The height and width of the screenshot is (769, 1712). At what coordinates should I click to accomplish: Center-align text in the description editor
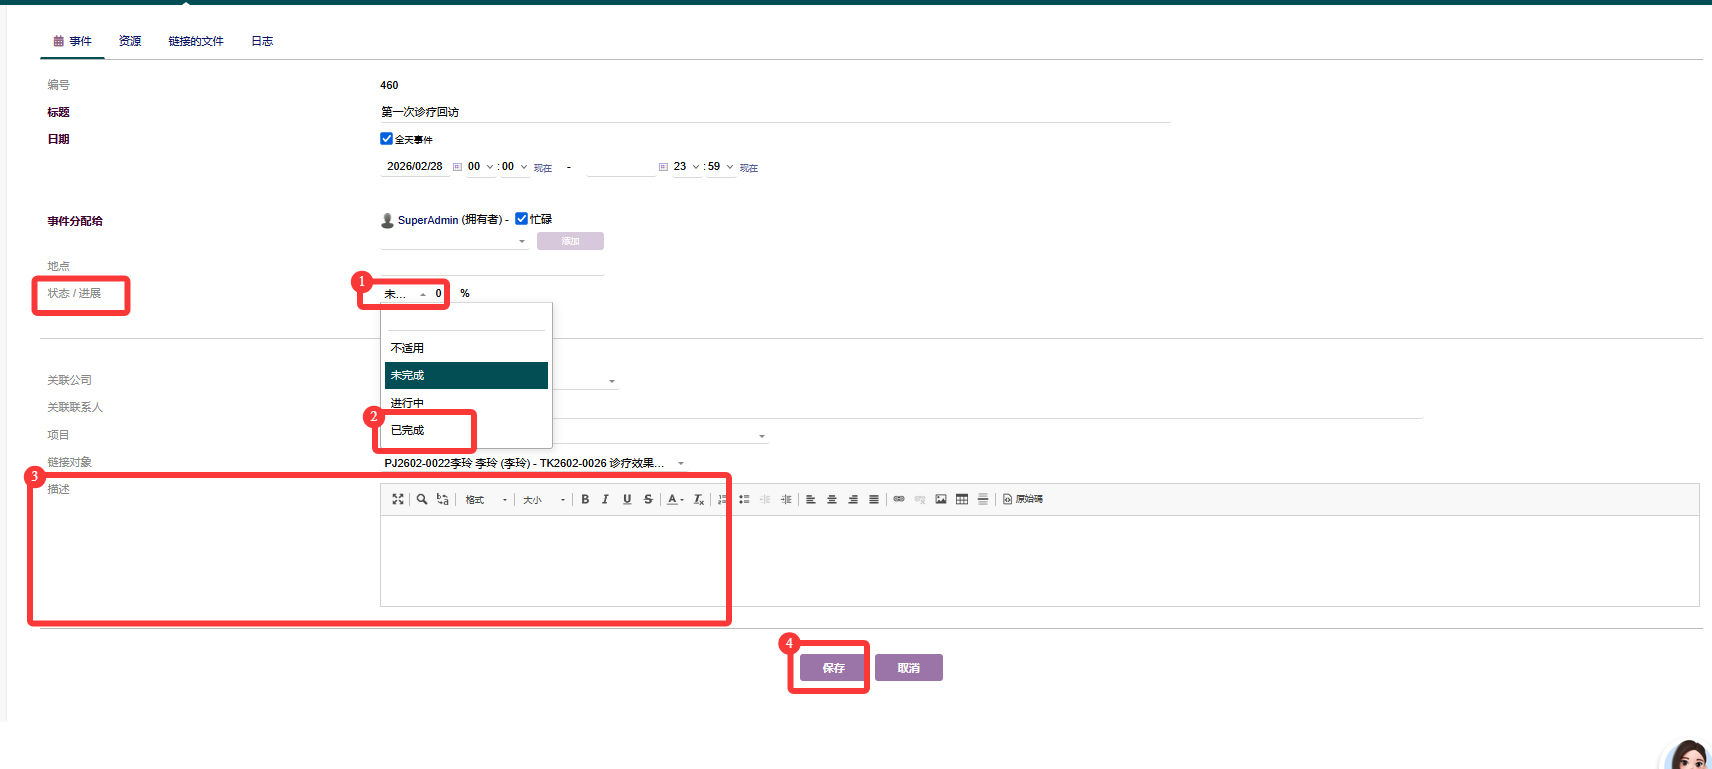pyautogui.click(x=832, y=499)
